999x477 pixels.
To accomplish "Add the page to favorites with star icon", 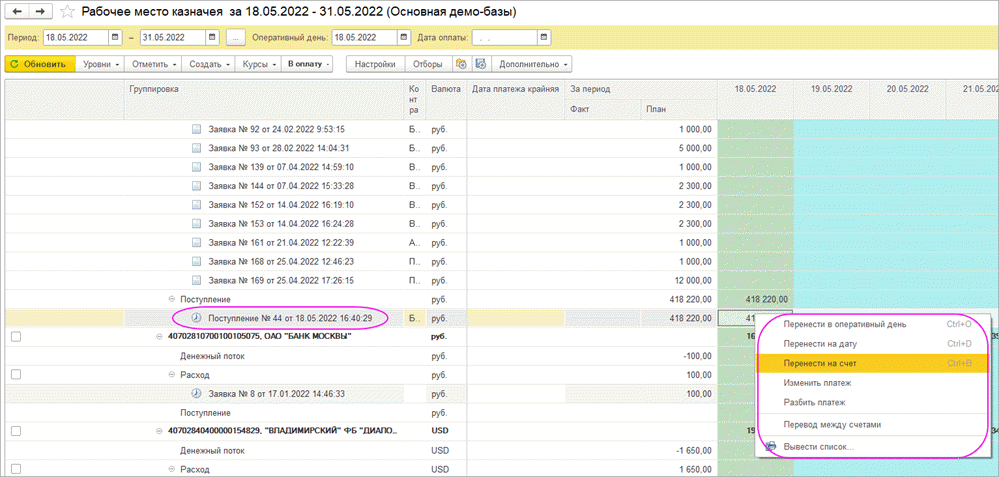I will (67, 11).
